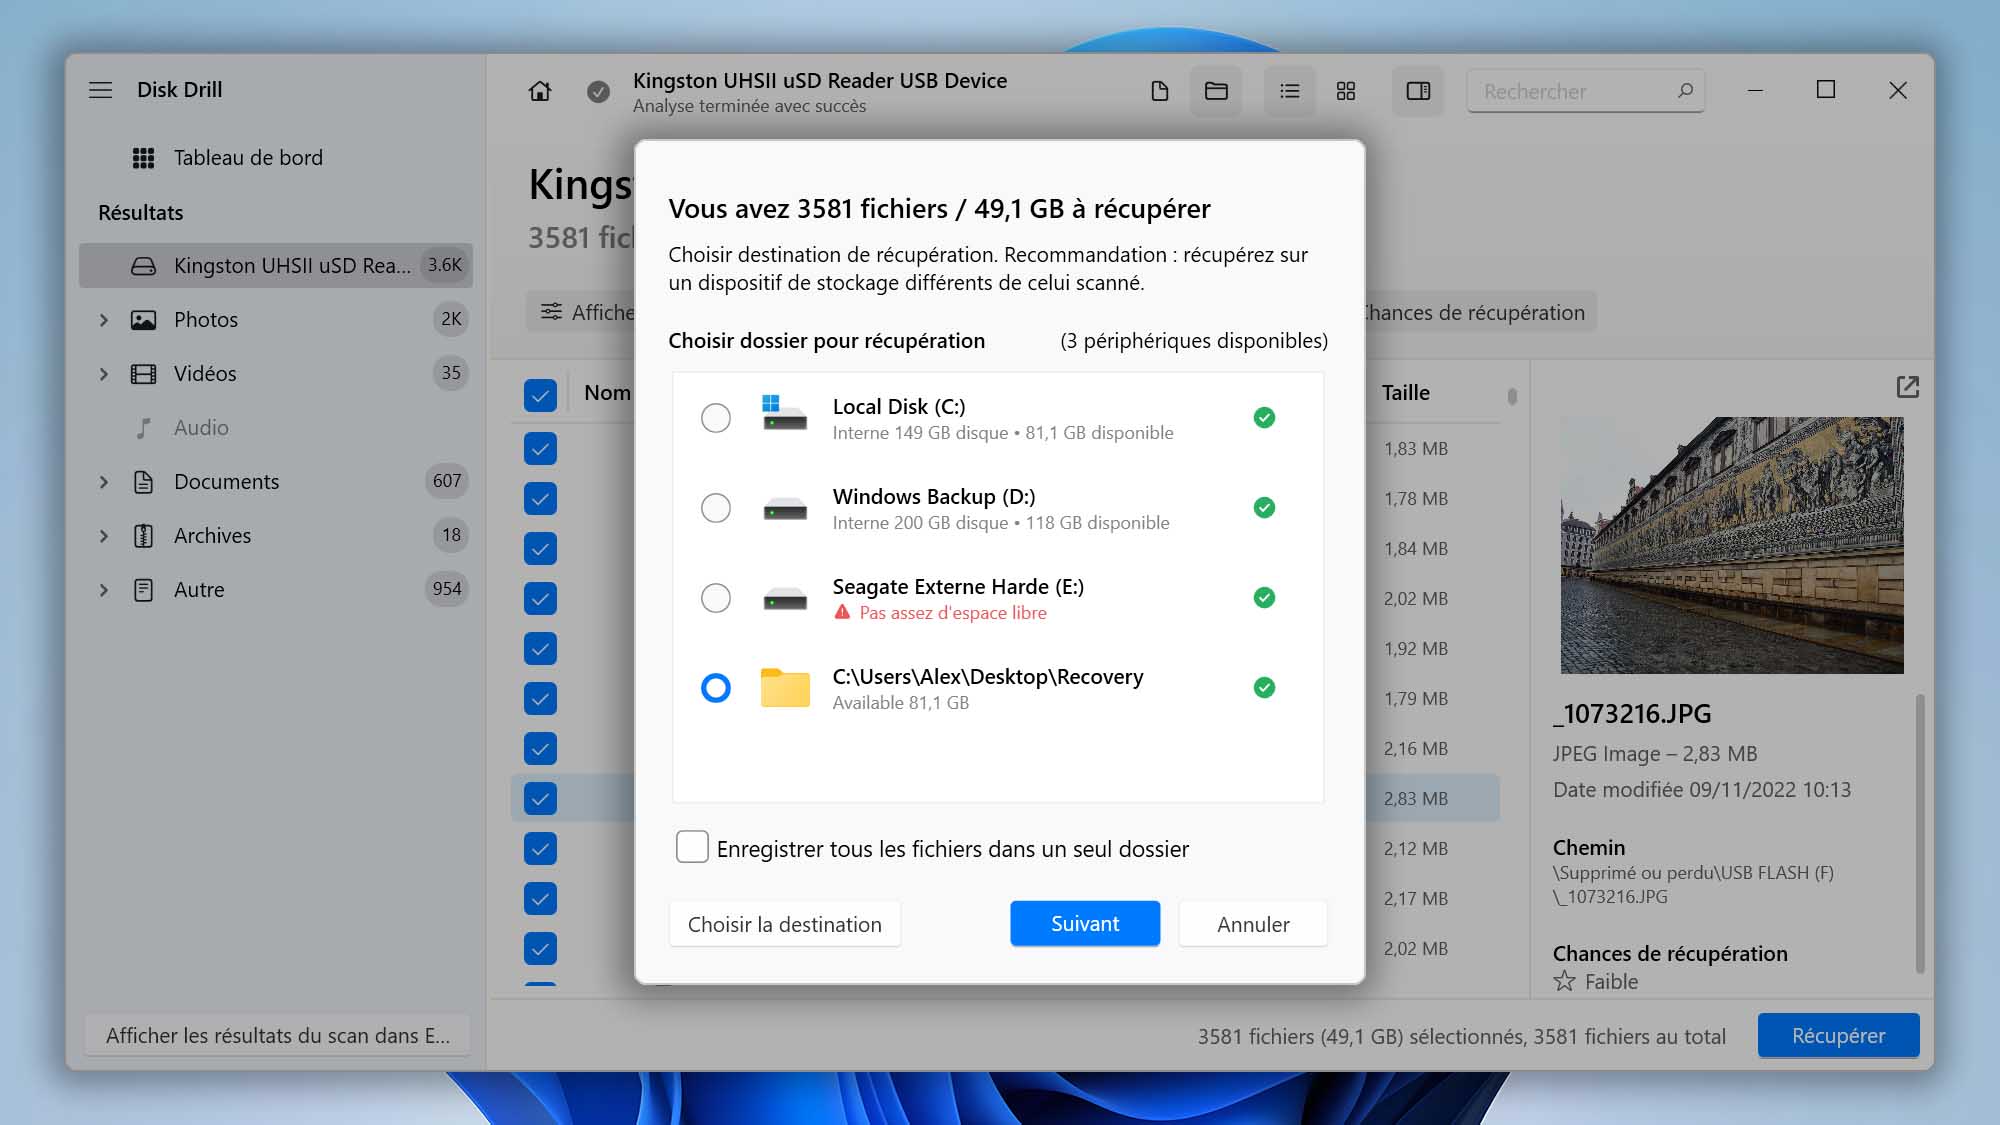
Task: Uncheck the file row sized 1,83 MB
Action: pos(540,449)
